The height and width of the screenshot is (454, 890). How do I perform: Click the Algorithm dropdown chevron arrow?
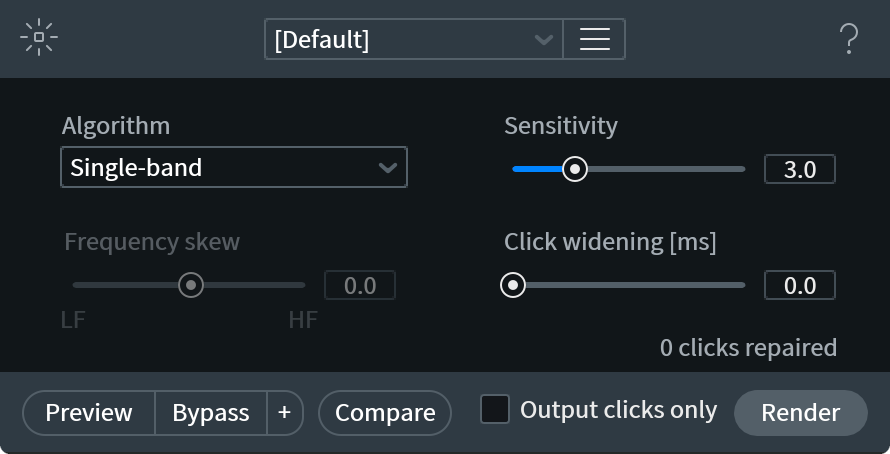click(388, 168)
